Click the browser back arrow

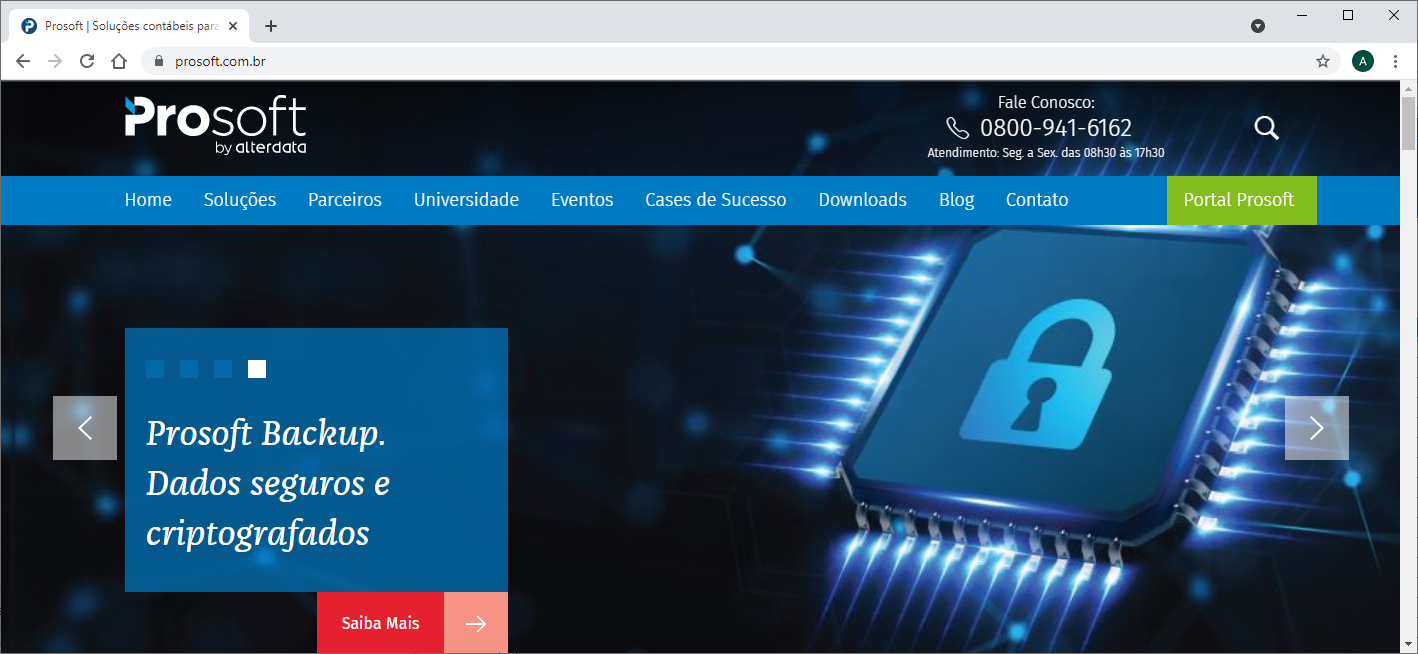[23, 61]
